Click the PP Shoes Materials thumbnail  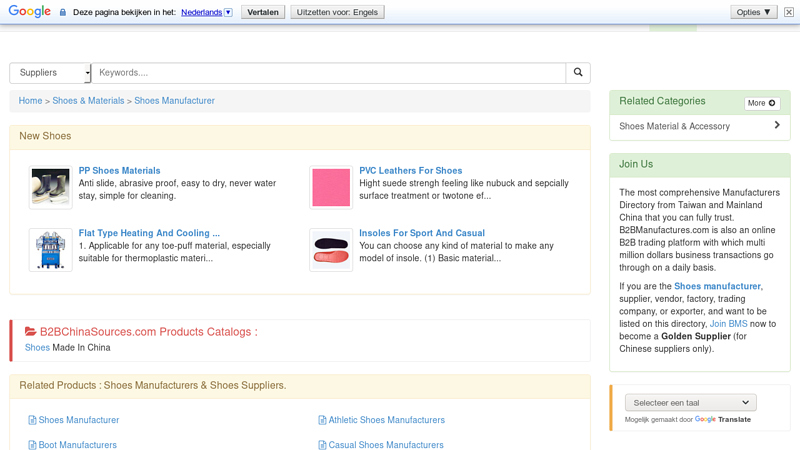pos(51,187)
